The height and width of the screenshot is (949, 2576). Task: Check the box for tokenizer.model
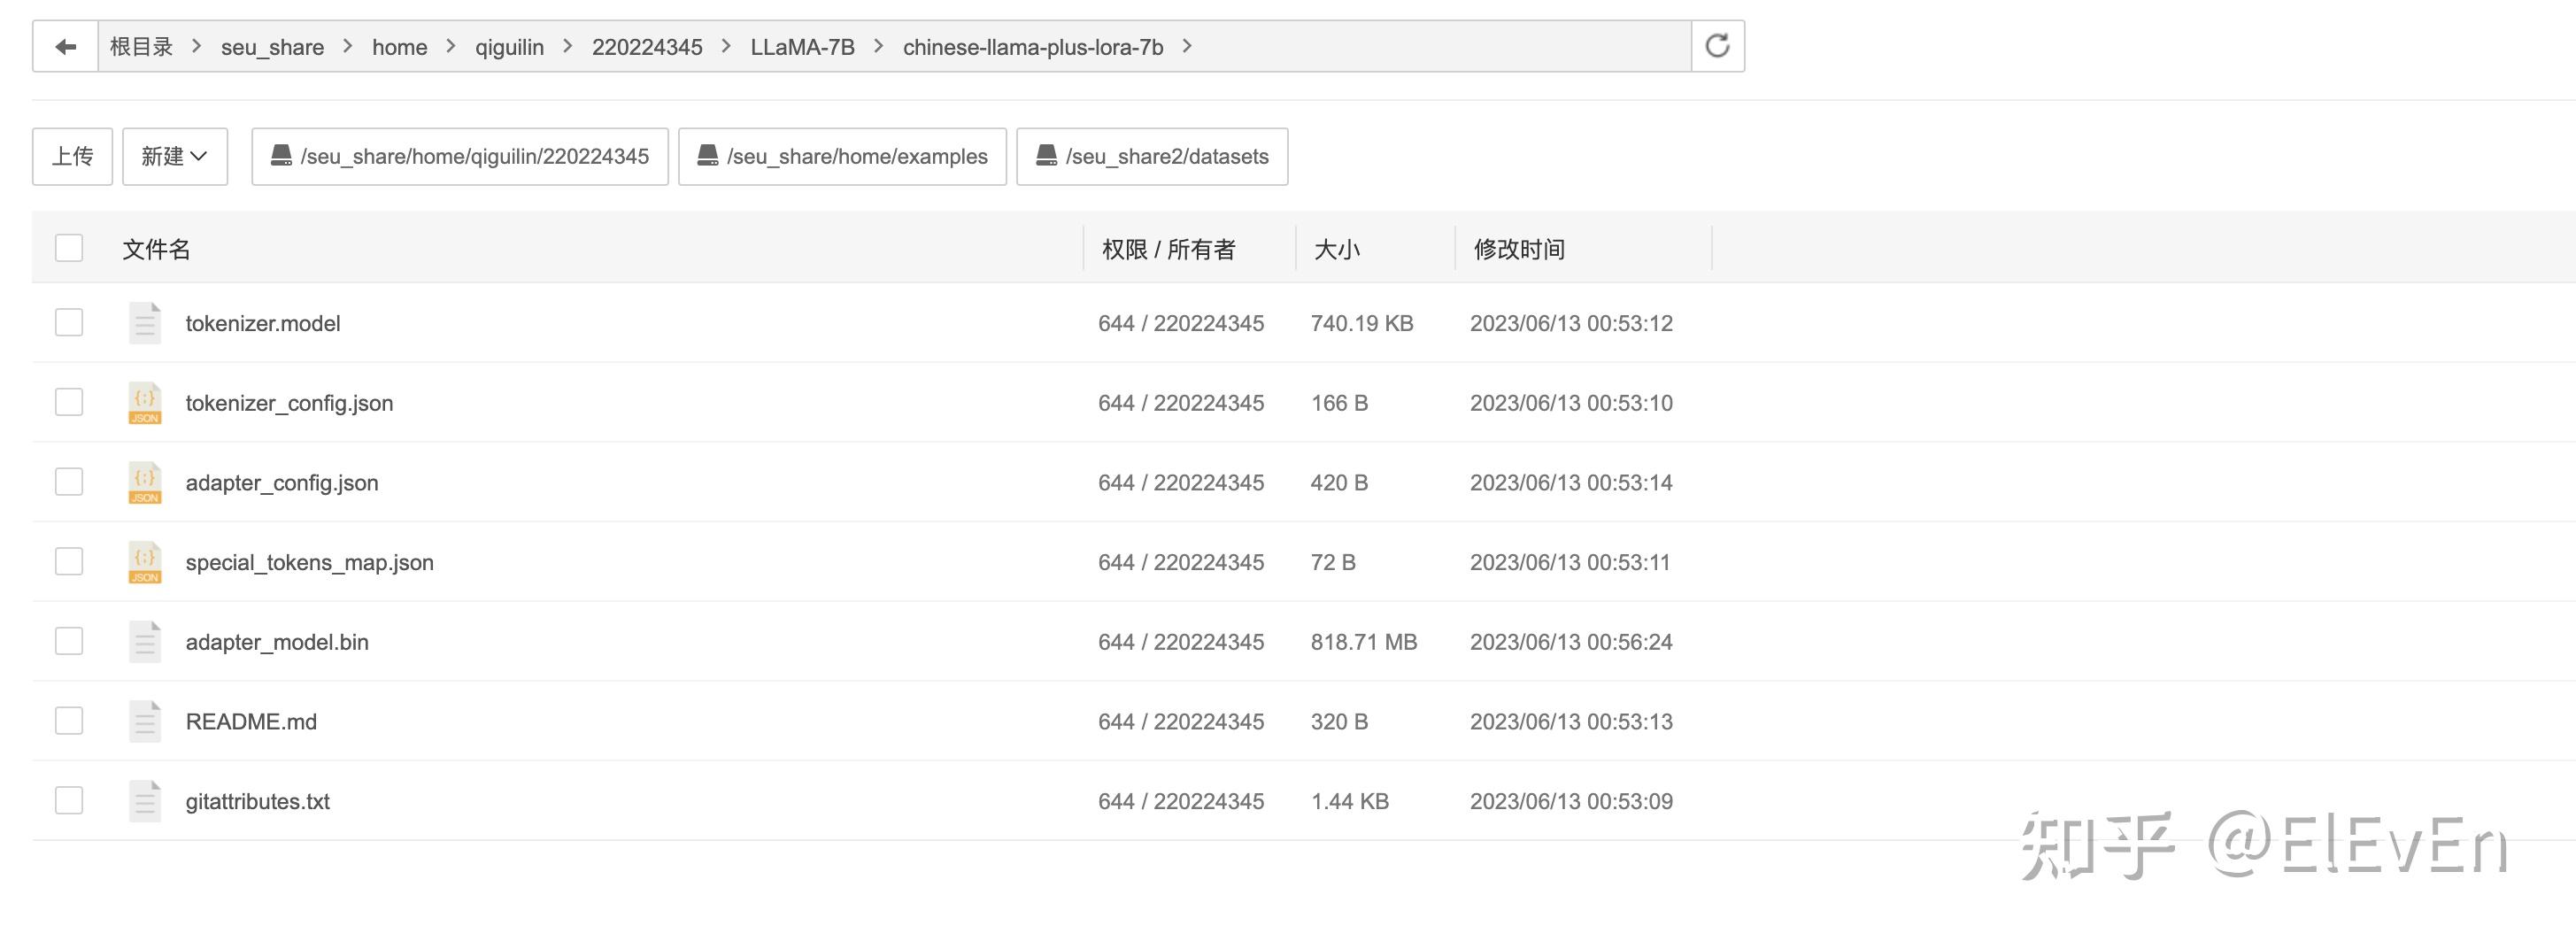[x=69, y=323]
